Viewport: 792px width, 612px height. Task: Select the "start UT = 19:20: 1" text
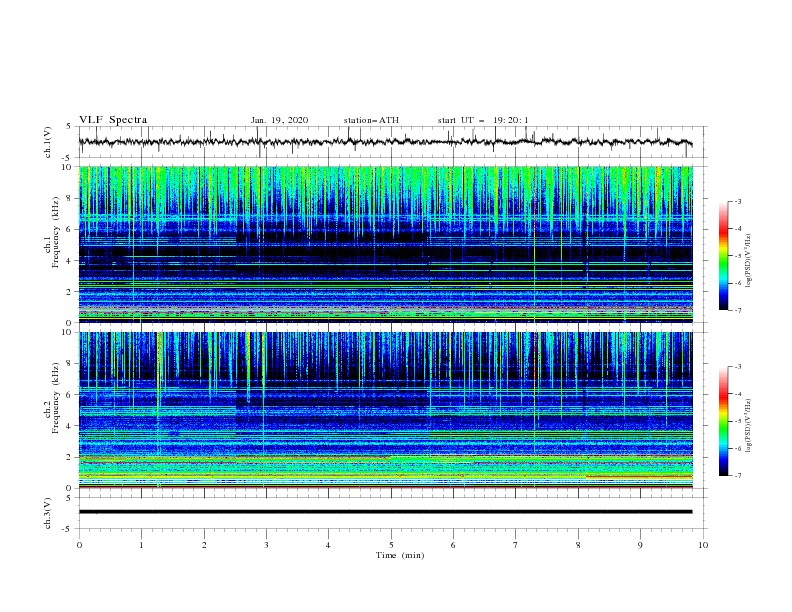click(x=483, y=120)
